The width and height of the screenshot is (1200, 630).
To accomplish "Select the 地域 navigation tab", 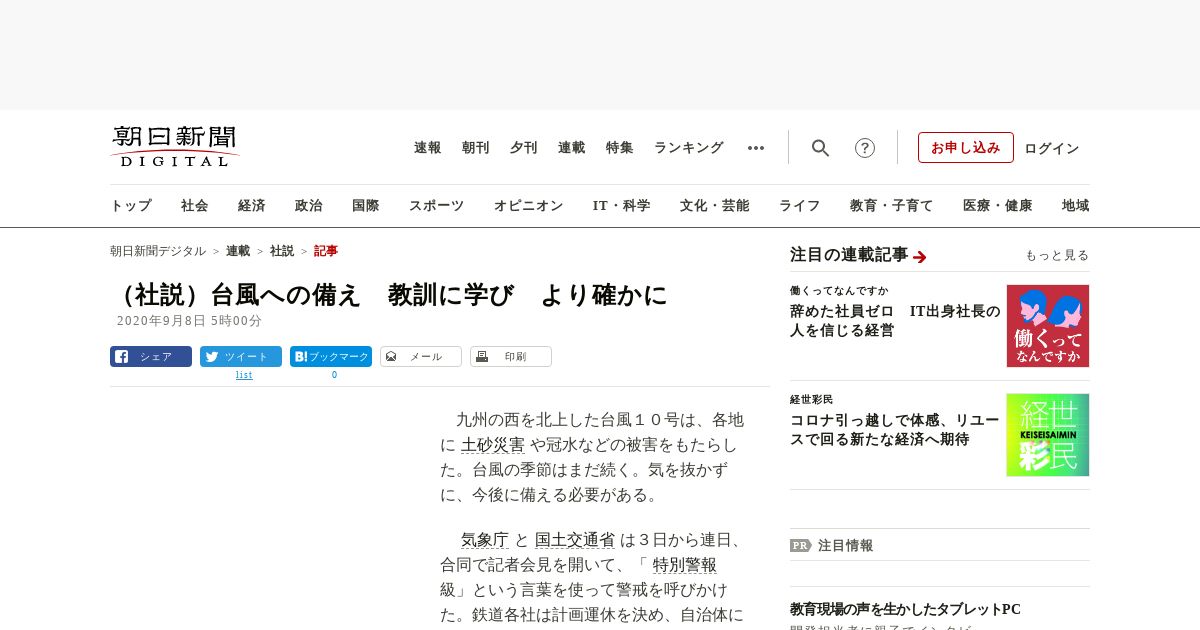I will (x=1076, y=206).
